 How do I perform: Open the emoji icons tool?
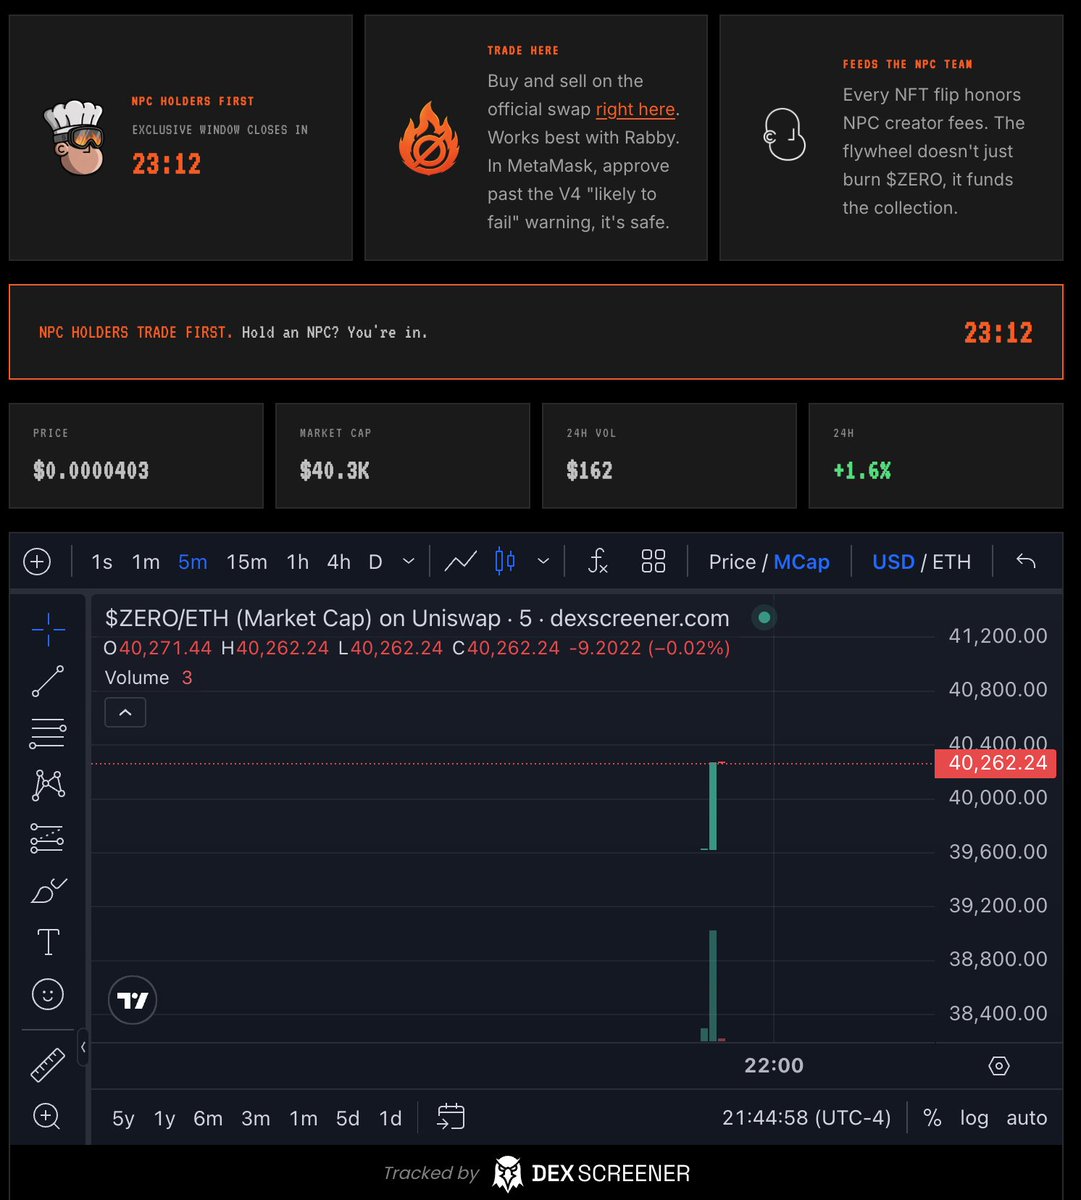pyautogui.click(x=47, y=994)
